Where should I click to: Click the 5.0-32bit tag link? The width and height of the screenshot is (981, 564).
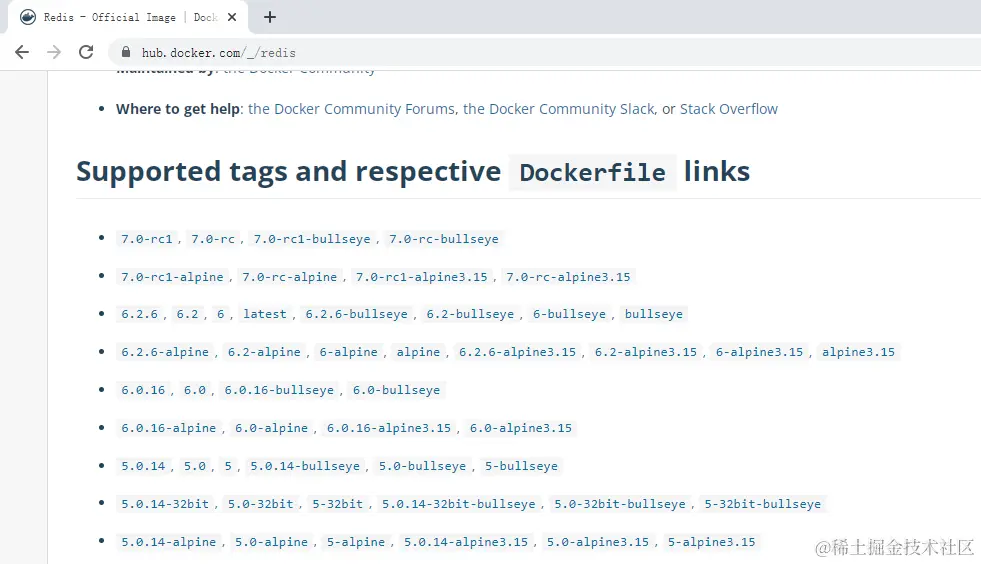[260, 504]
